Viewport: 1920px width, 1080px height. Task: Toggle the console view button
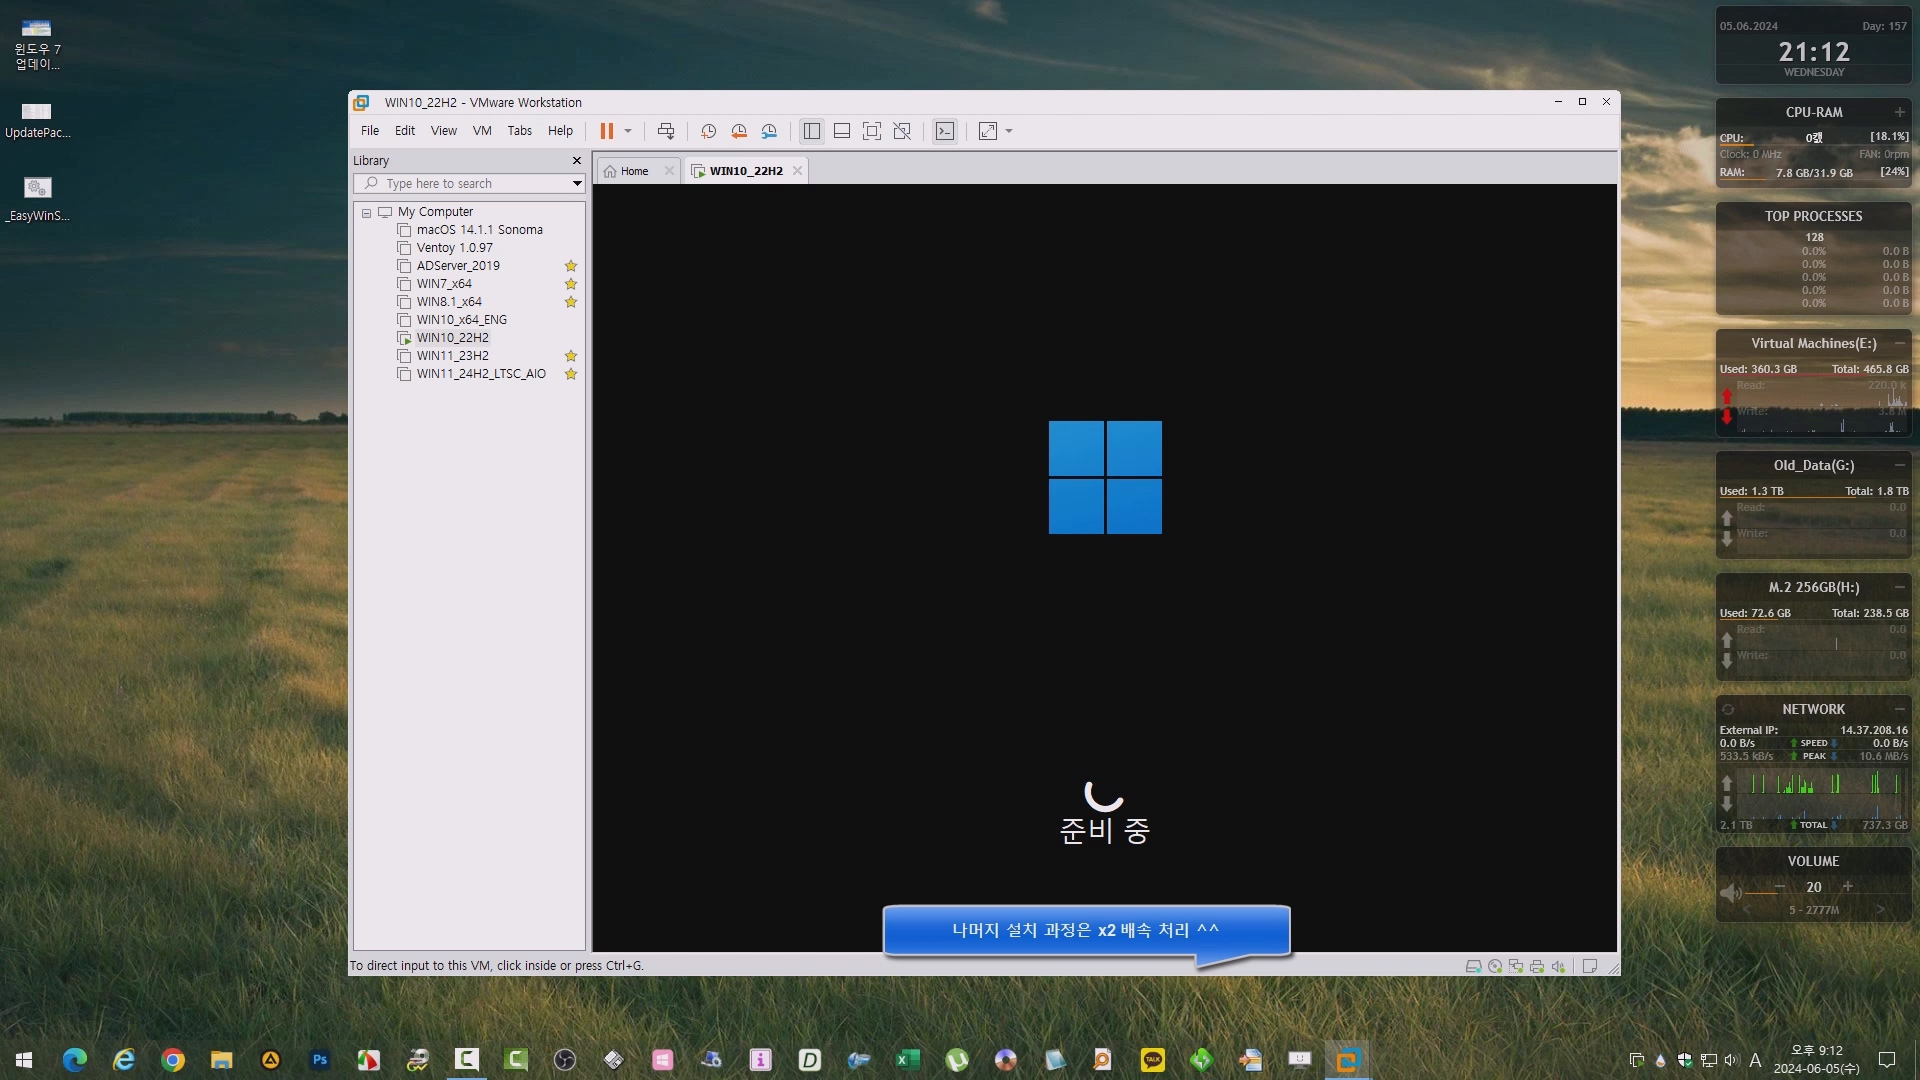coord(944,131)
